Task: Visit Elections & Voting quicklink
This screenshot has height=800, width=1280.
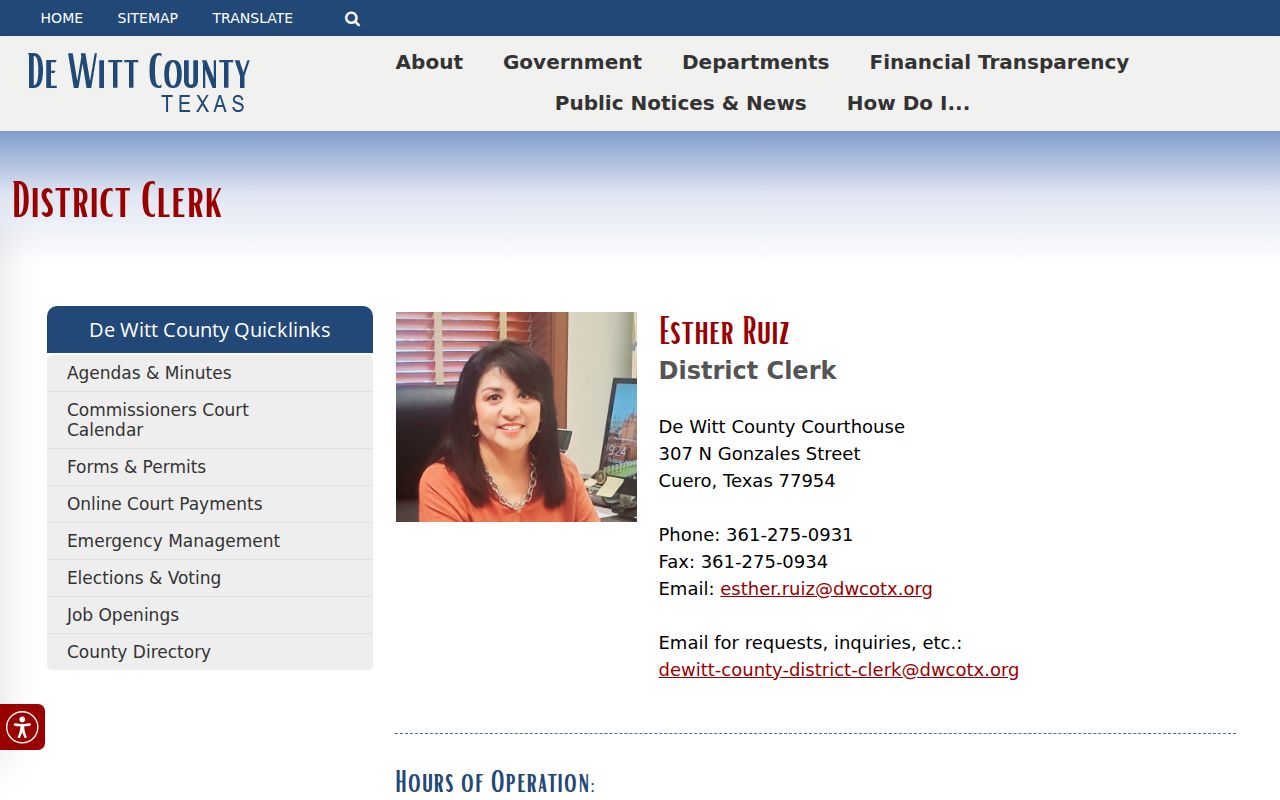Action: pyautogui.click(x=210, y=578)
